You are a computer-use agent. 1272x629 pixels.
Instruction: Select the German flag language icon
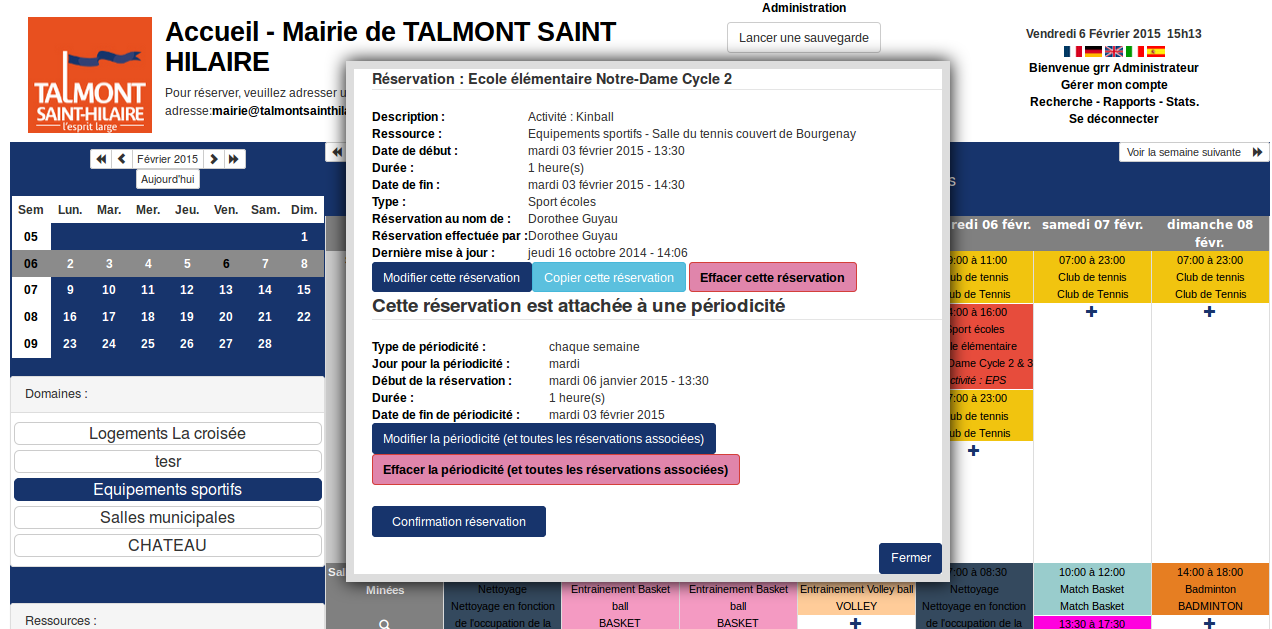pos(1093,51)
